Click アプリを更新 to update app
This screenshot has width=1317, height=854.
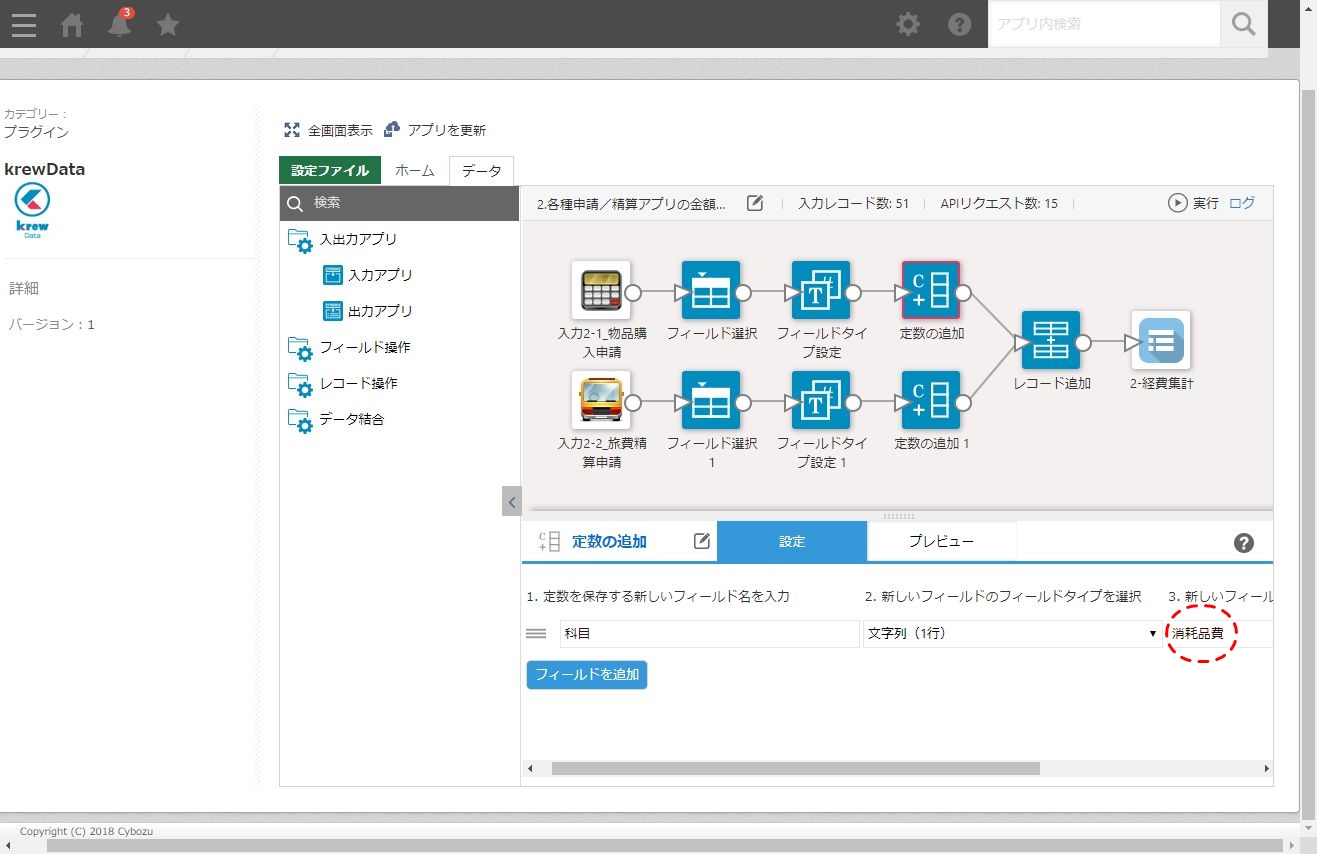point(435,130)
